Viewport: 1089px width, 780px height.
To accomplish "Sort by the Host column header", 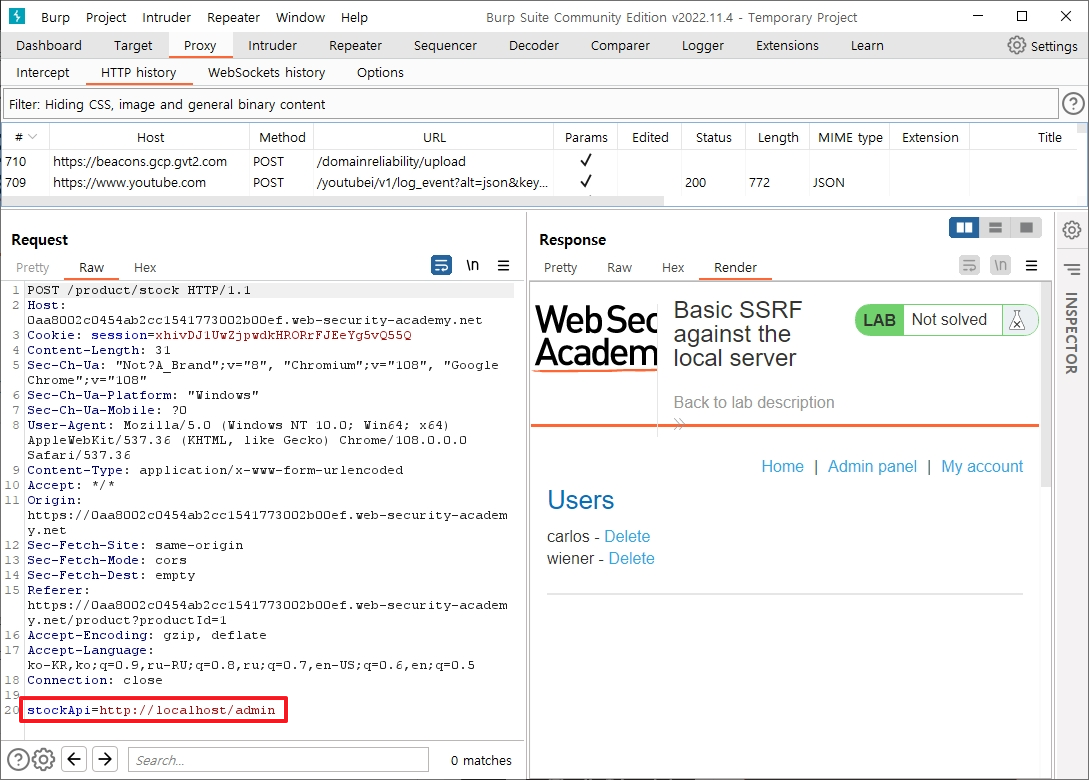I will coord(150,138).
